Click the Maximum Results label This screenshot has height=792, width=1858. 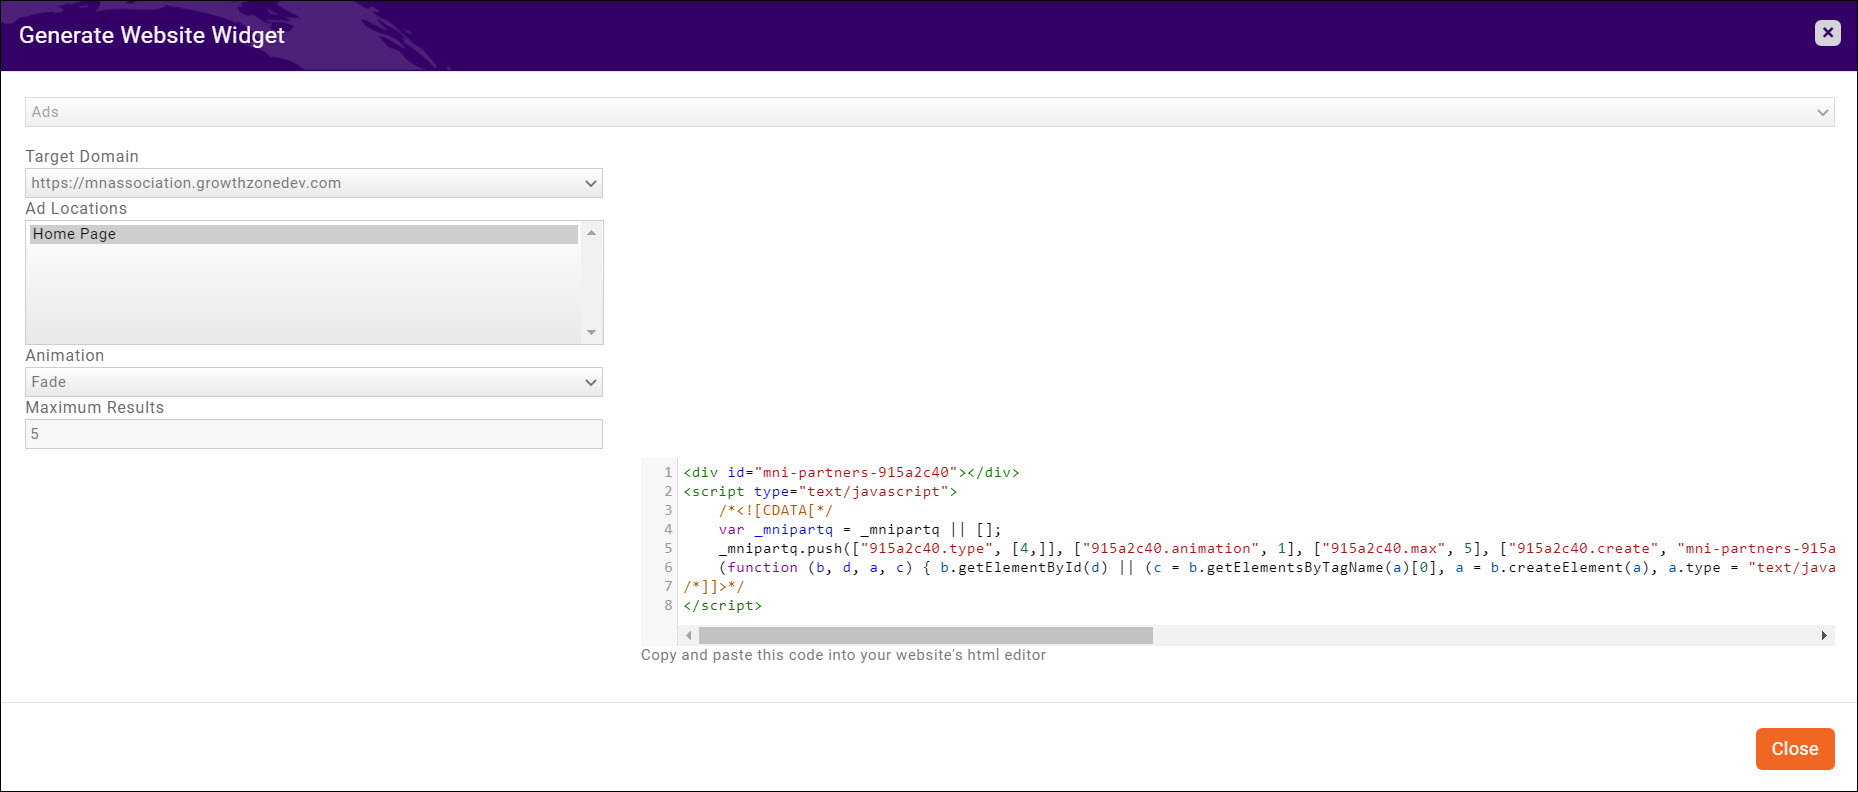(95, 407)
